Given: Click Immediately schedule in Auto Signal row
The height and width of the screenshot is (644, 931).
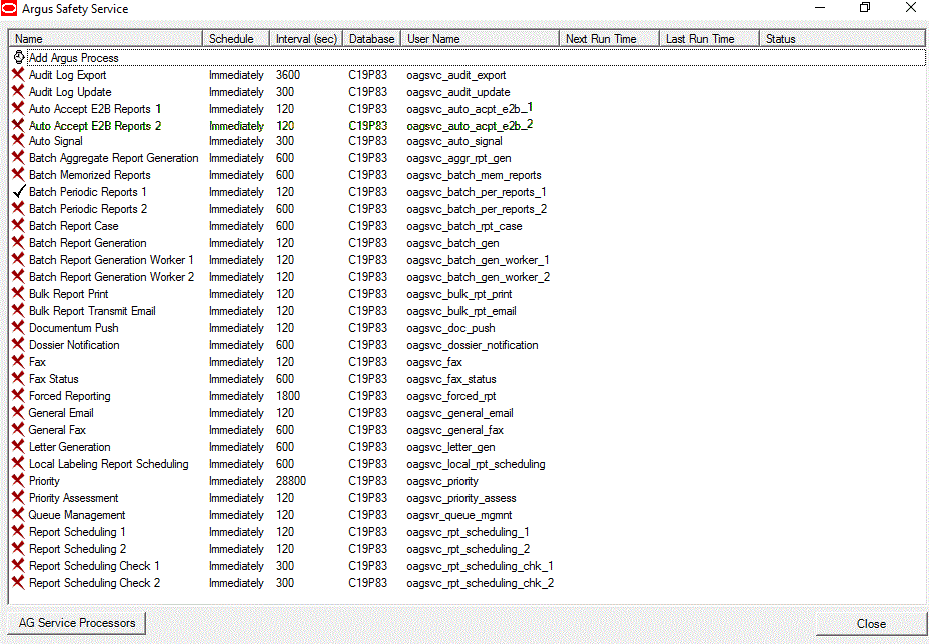Looking at the screenshot, I should point(236,141).
